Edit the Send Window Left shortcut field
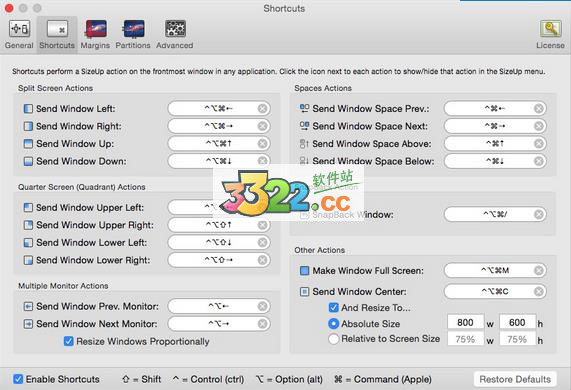This screenshot has width=571, height=390. 219,109
